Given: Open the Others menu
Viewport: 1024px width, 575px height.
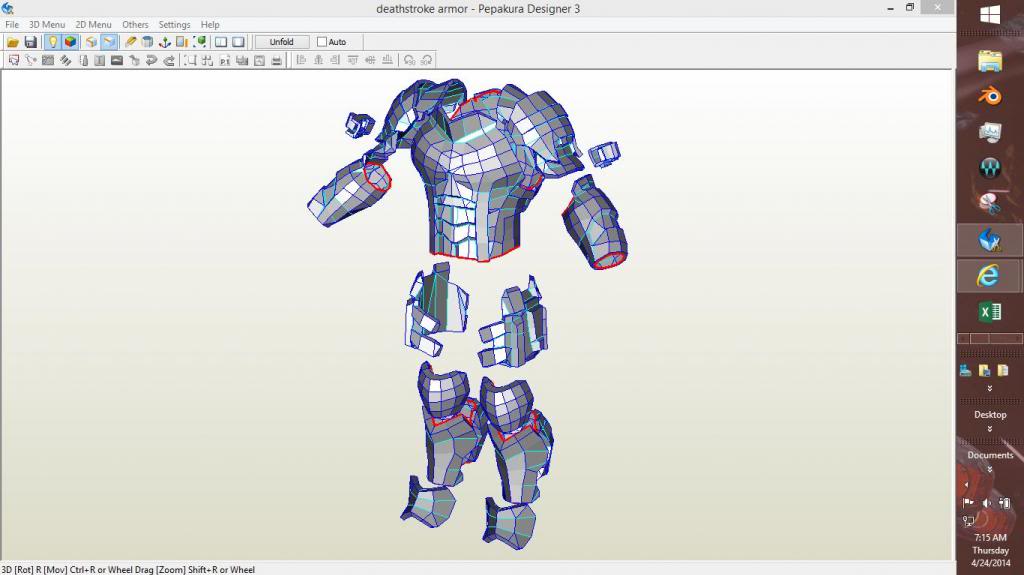Looking at the screenshot, I should point(135,24).
